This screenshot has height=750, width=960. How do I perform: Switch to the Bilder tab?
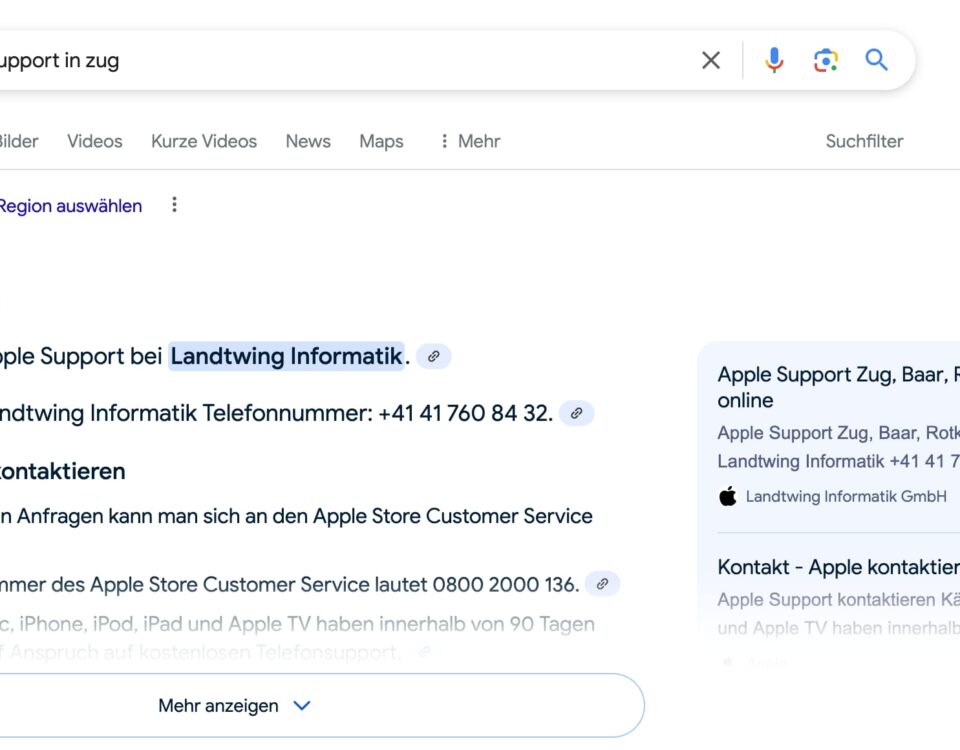pos(19,141)
